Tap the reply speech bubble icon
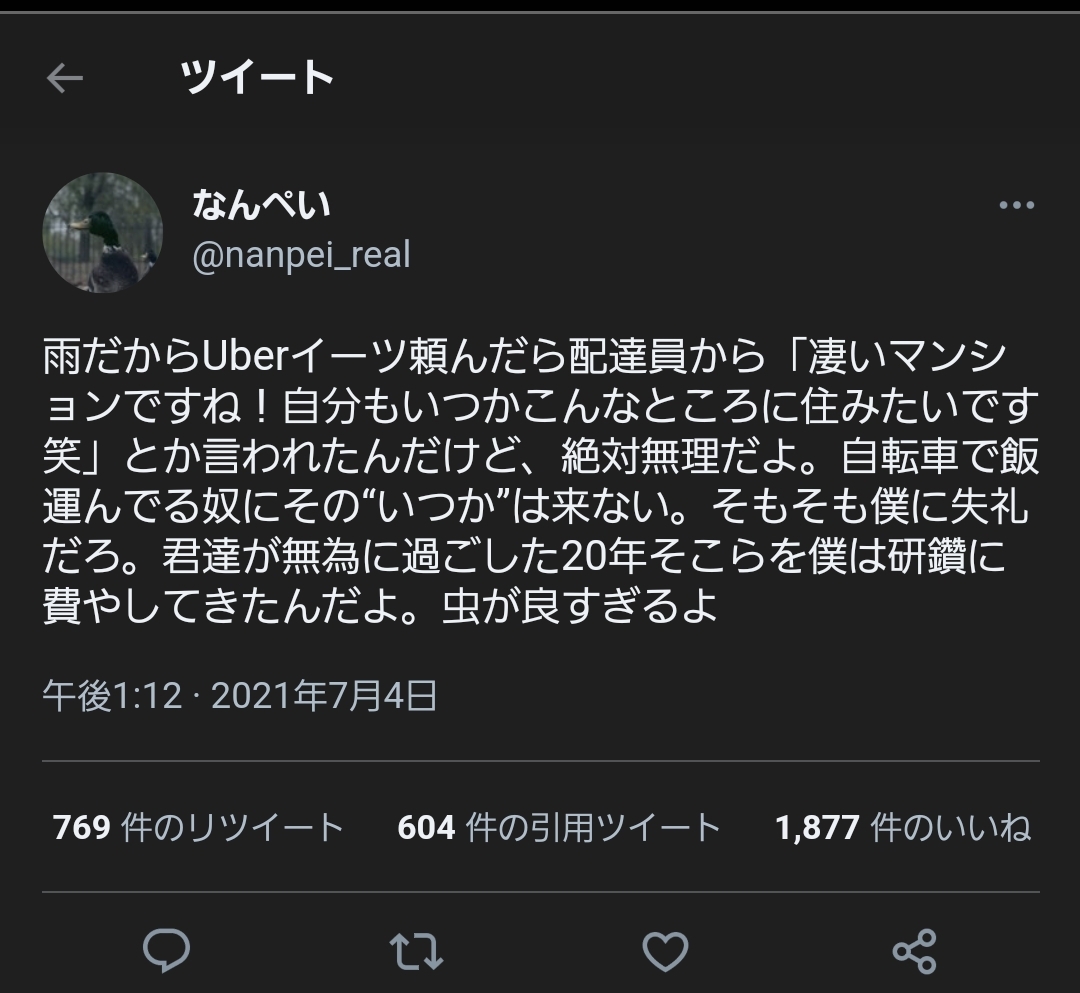 (167, 950)
